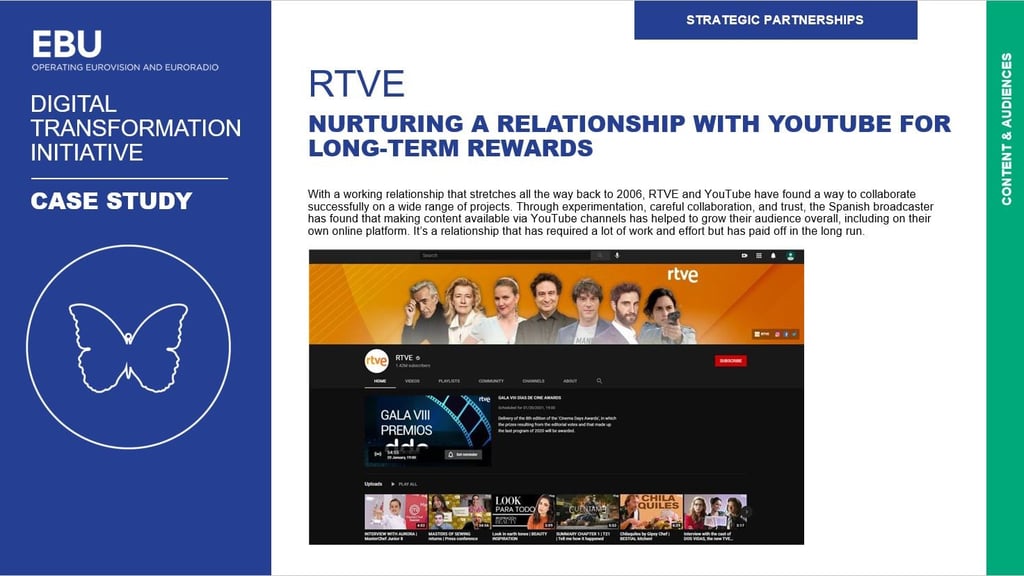Open the YouTube create video camera icon
This screenshot has height=576, width=1024.
pyautogui.click(x=744, y=255)
